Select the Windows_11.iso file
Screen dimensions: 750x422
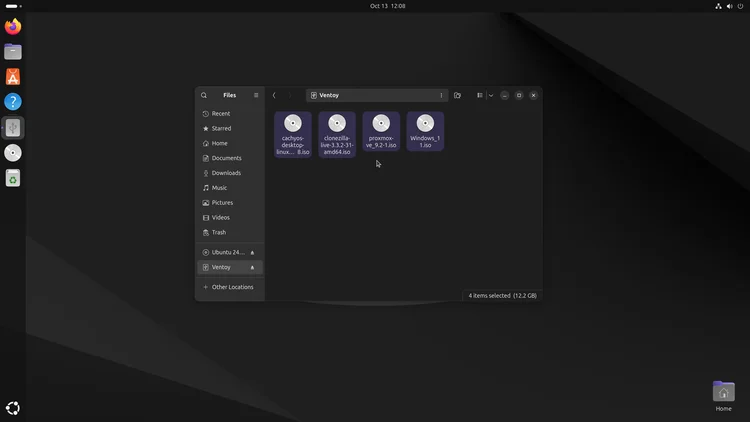tap(425, 131)
